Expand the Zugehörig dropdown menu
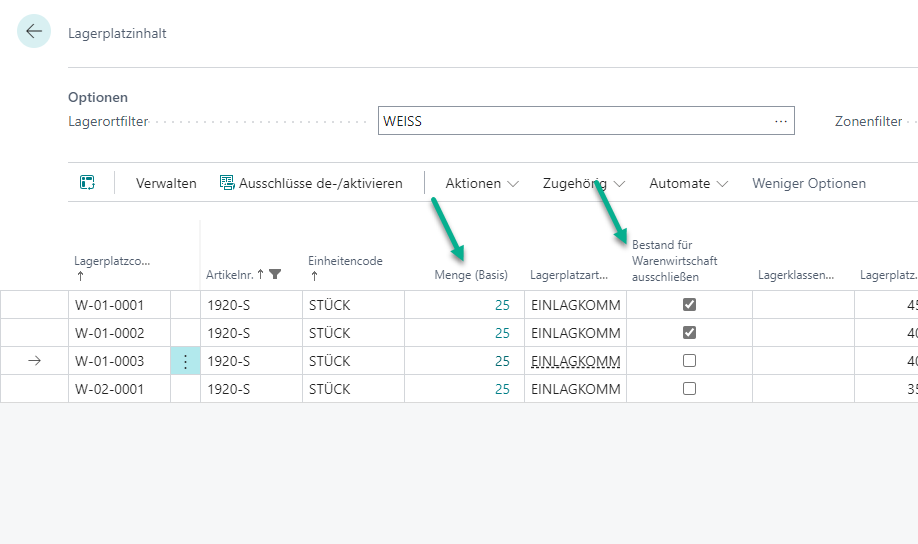This screenshot has width=918, height=544. tap(583, 183)
